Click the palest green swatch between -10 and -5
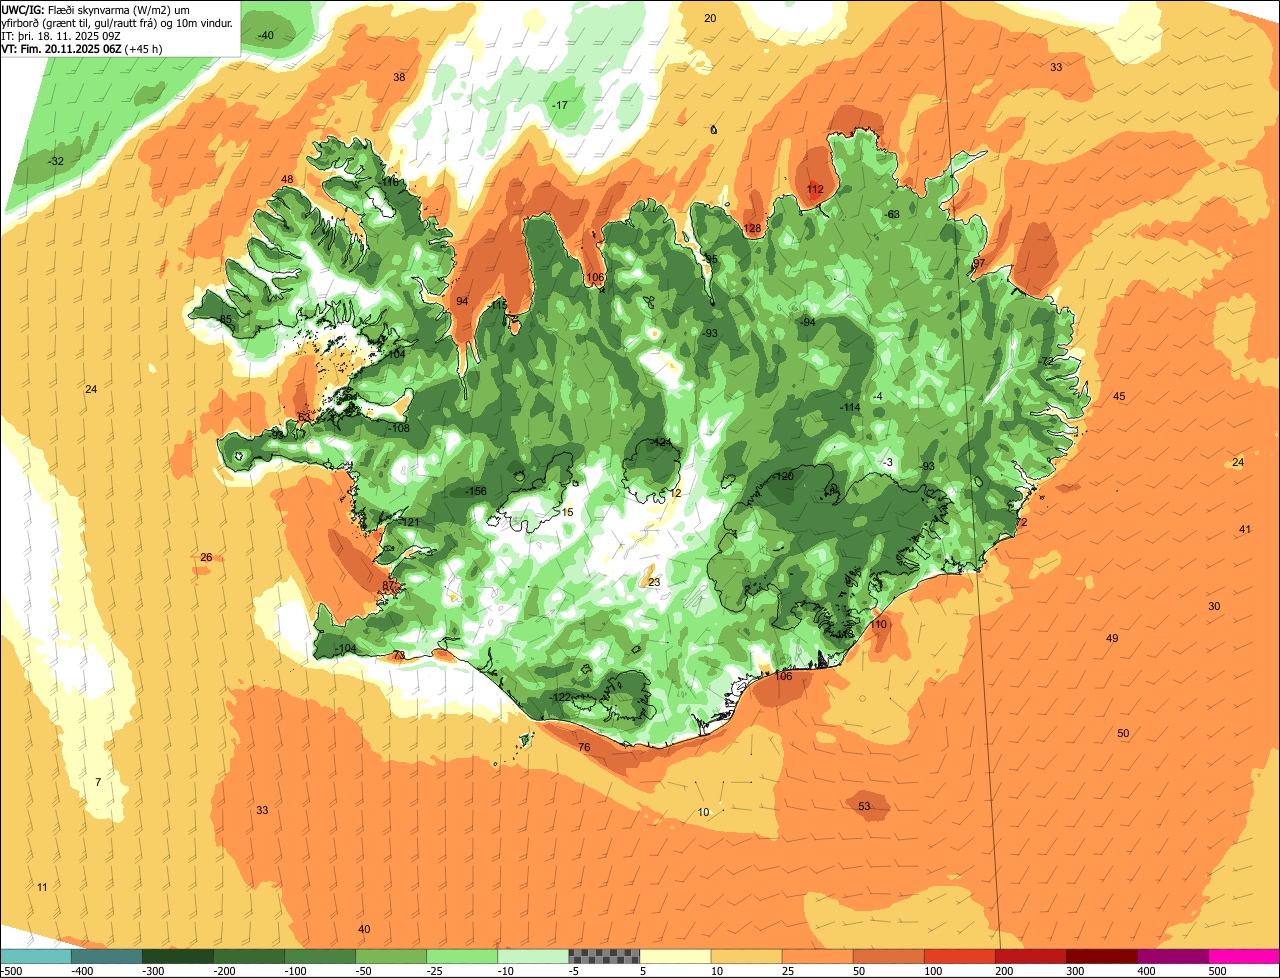 [532, 956]
